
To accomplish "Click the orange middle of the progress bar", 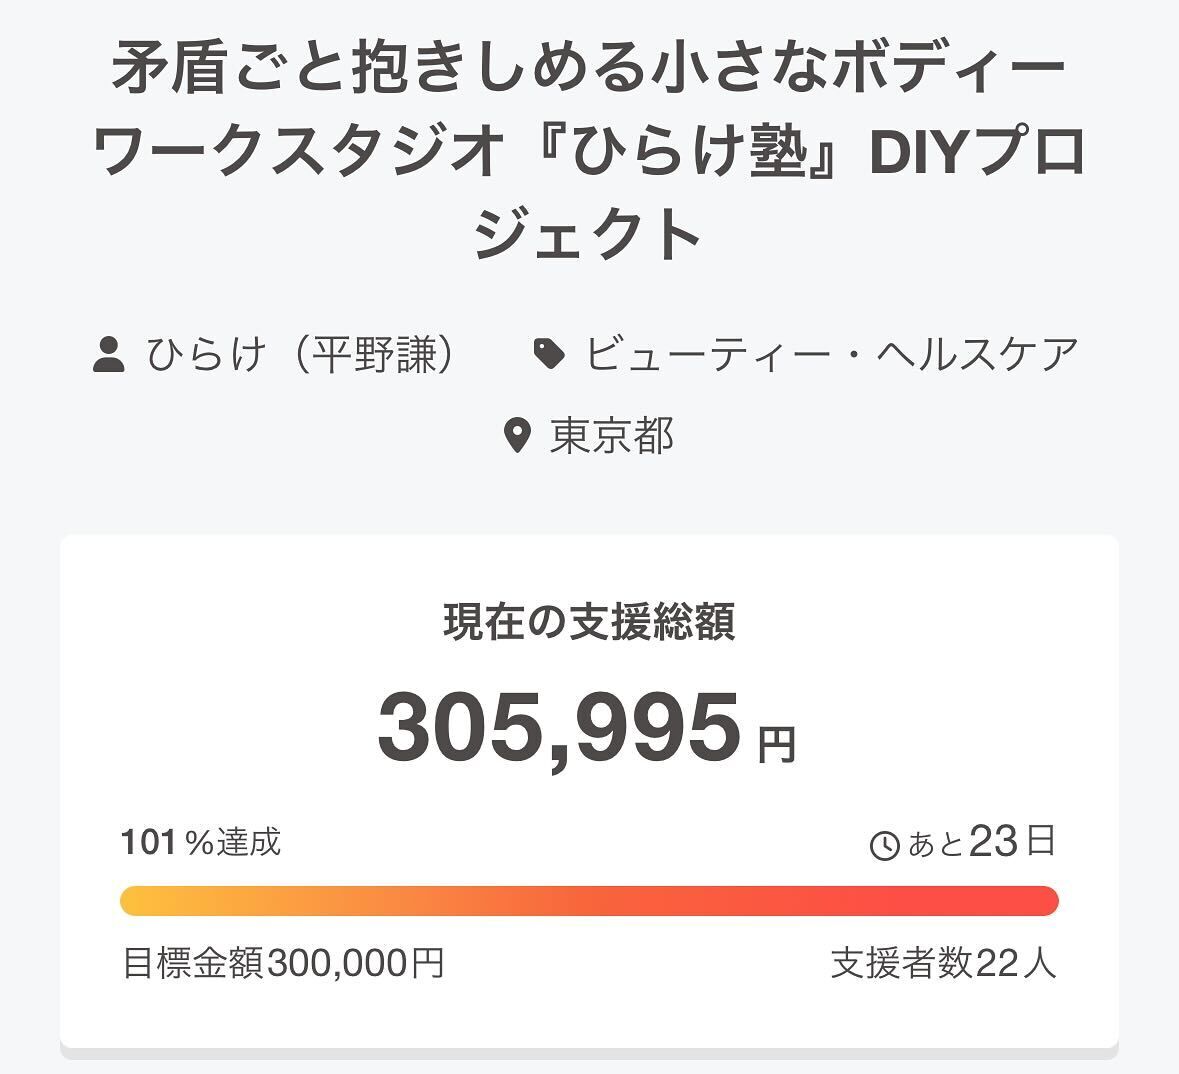I will (589, 900).
